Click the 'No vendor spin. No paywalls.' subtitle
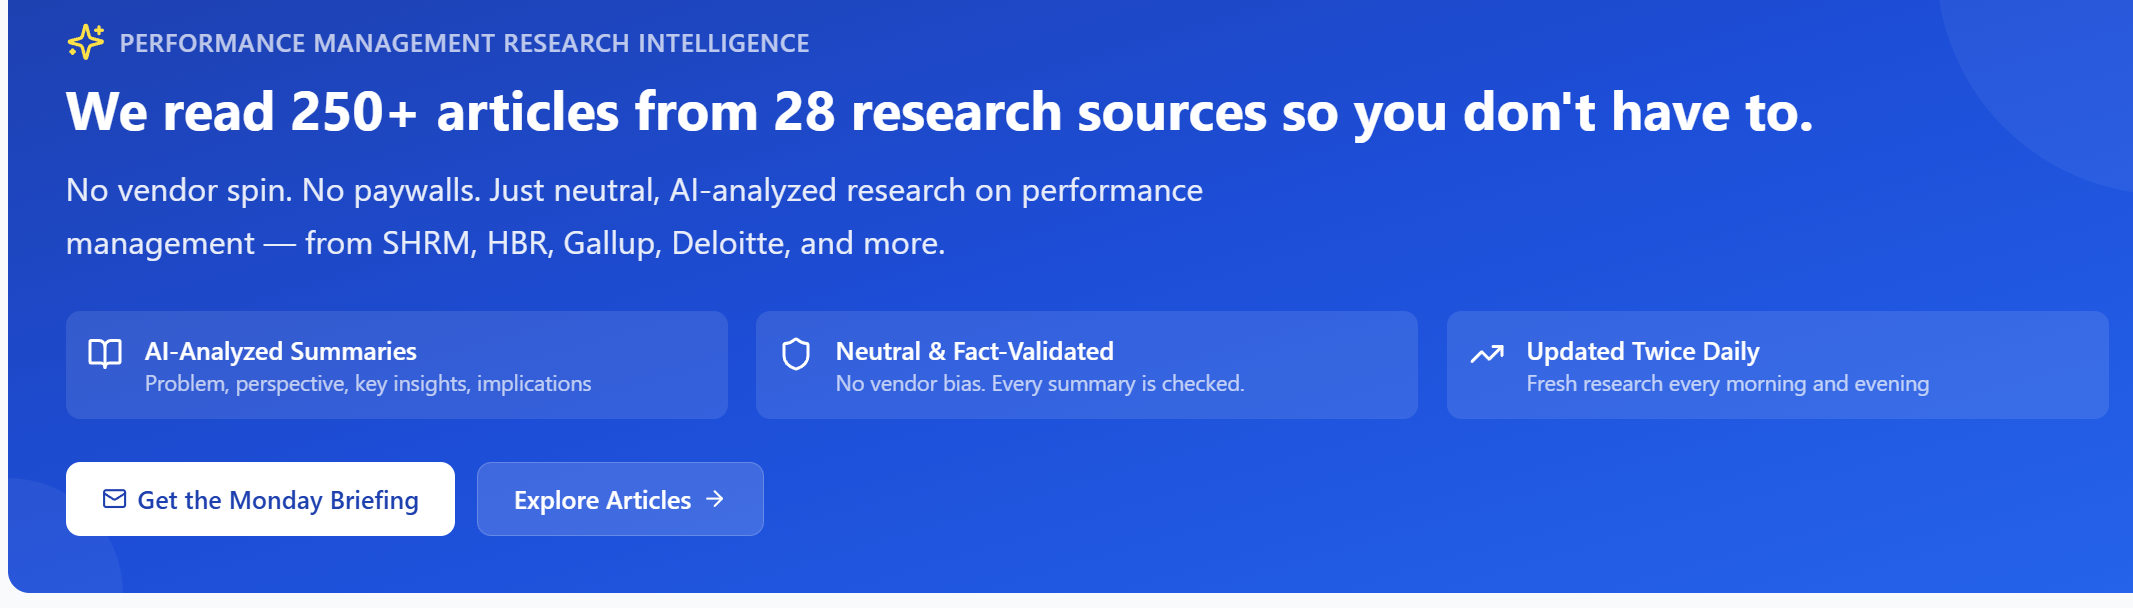 pyautogui.click(x=634, y=216)
